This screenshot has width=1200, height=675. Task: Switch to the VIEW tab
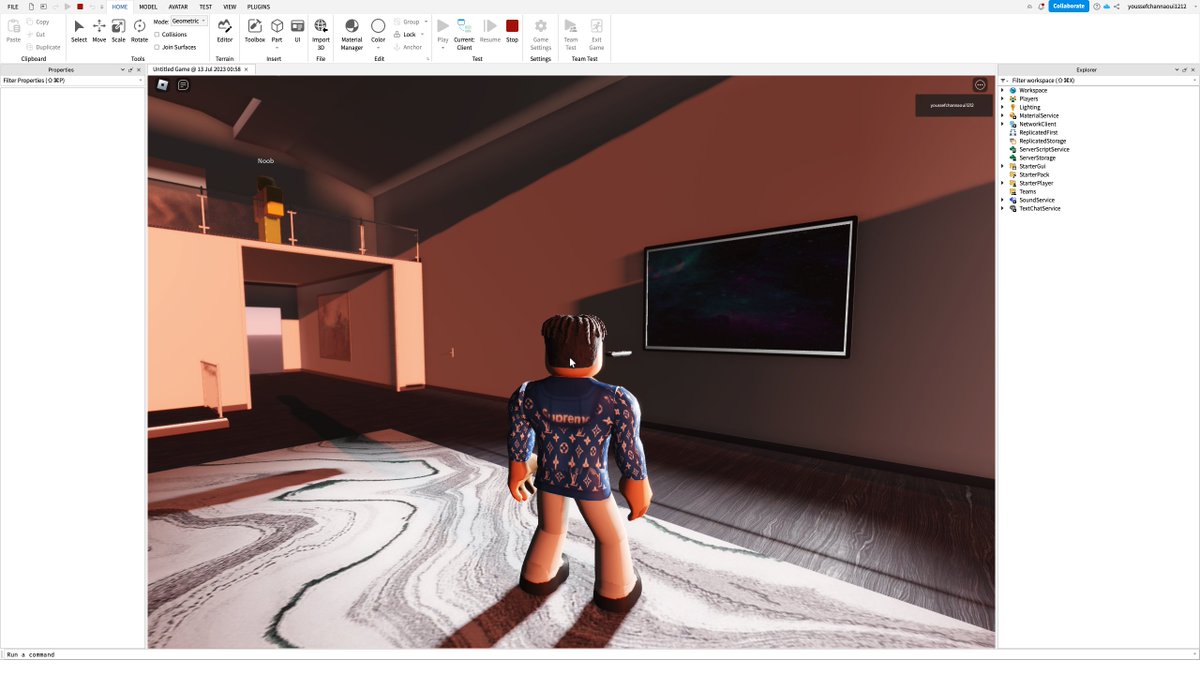[x=230, y=6]
